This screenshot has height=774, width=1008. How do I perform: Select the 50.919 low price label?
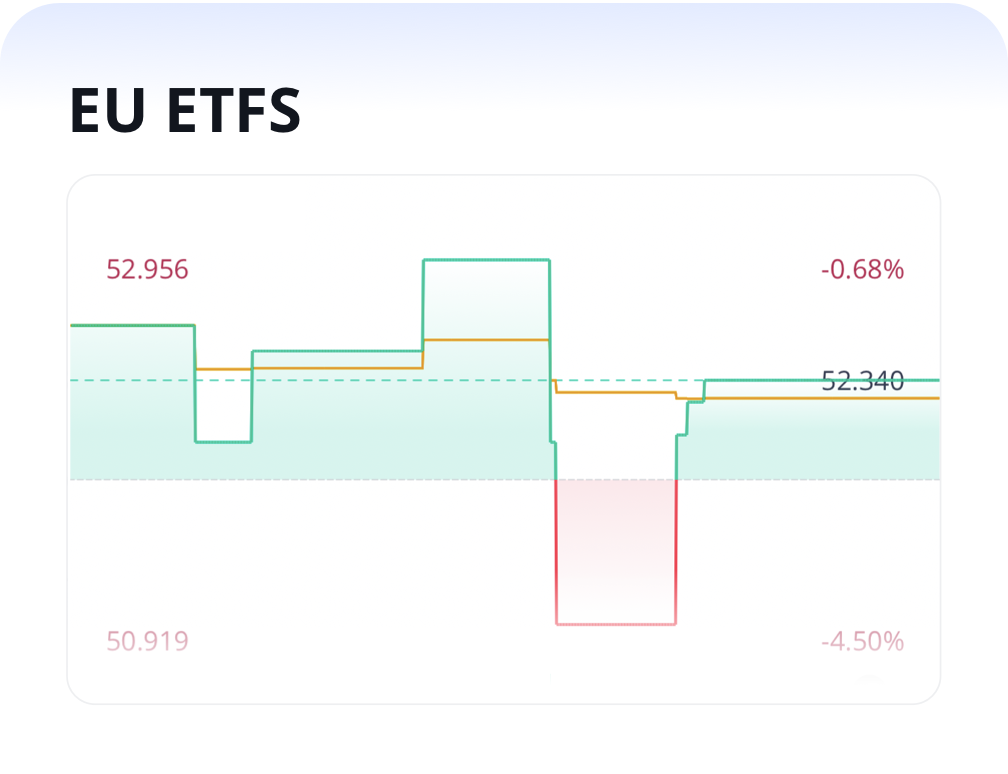(x=147, y=642)
